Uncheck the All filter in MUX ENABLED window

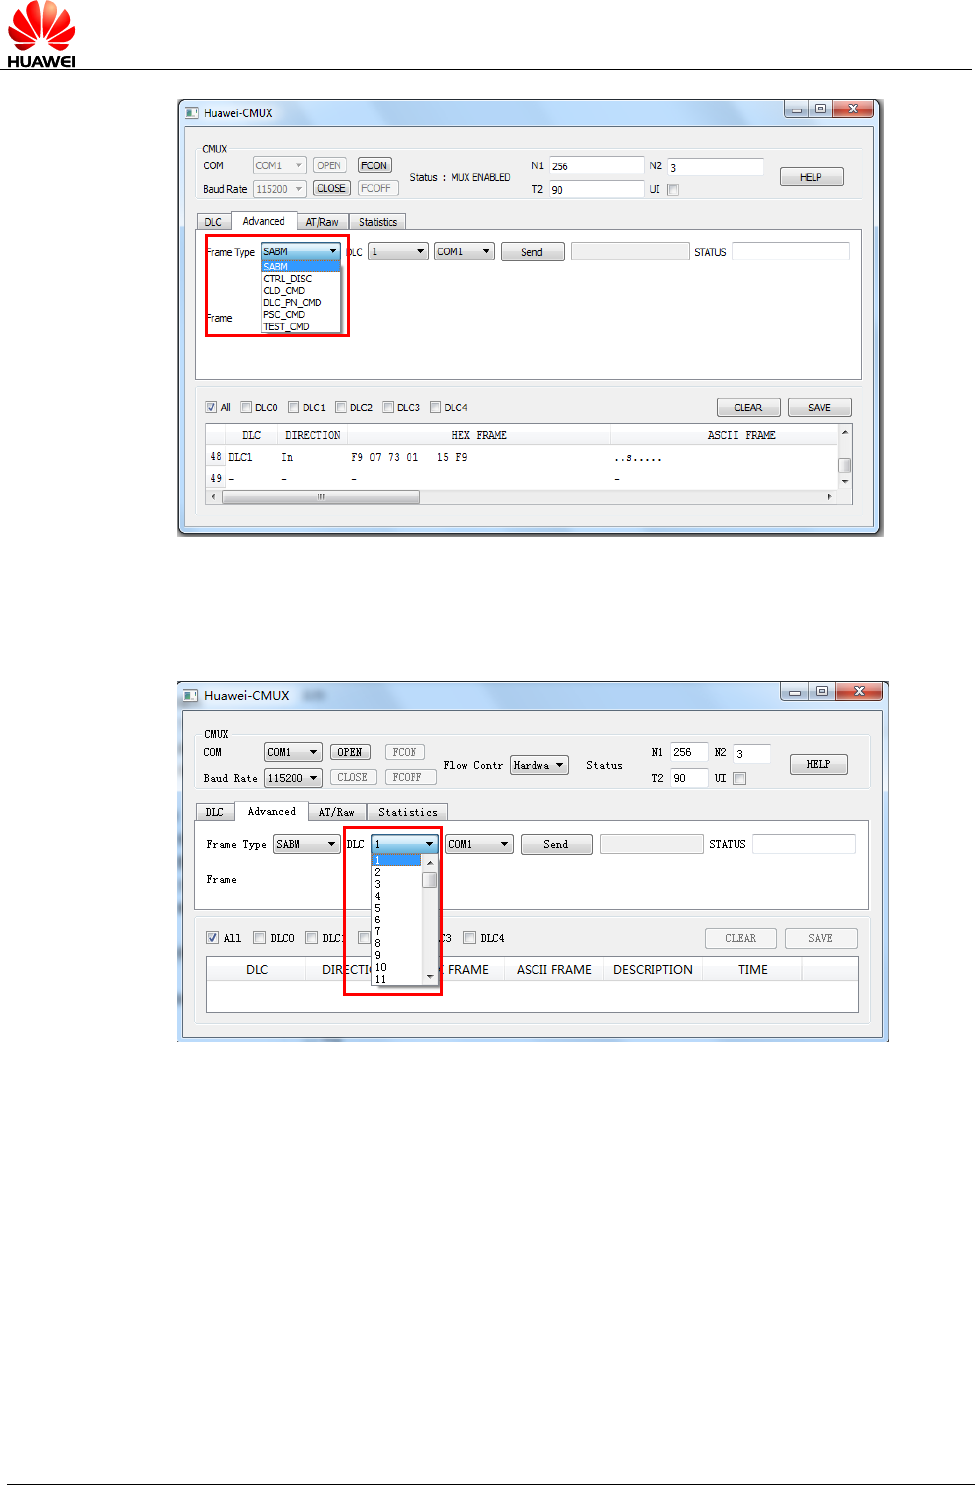[x=211, y=407]
